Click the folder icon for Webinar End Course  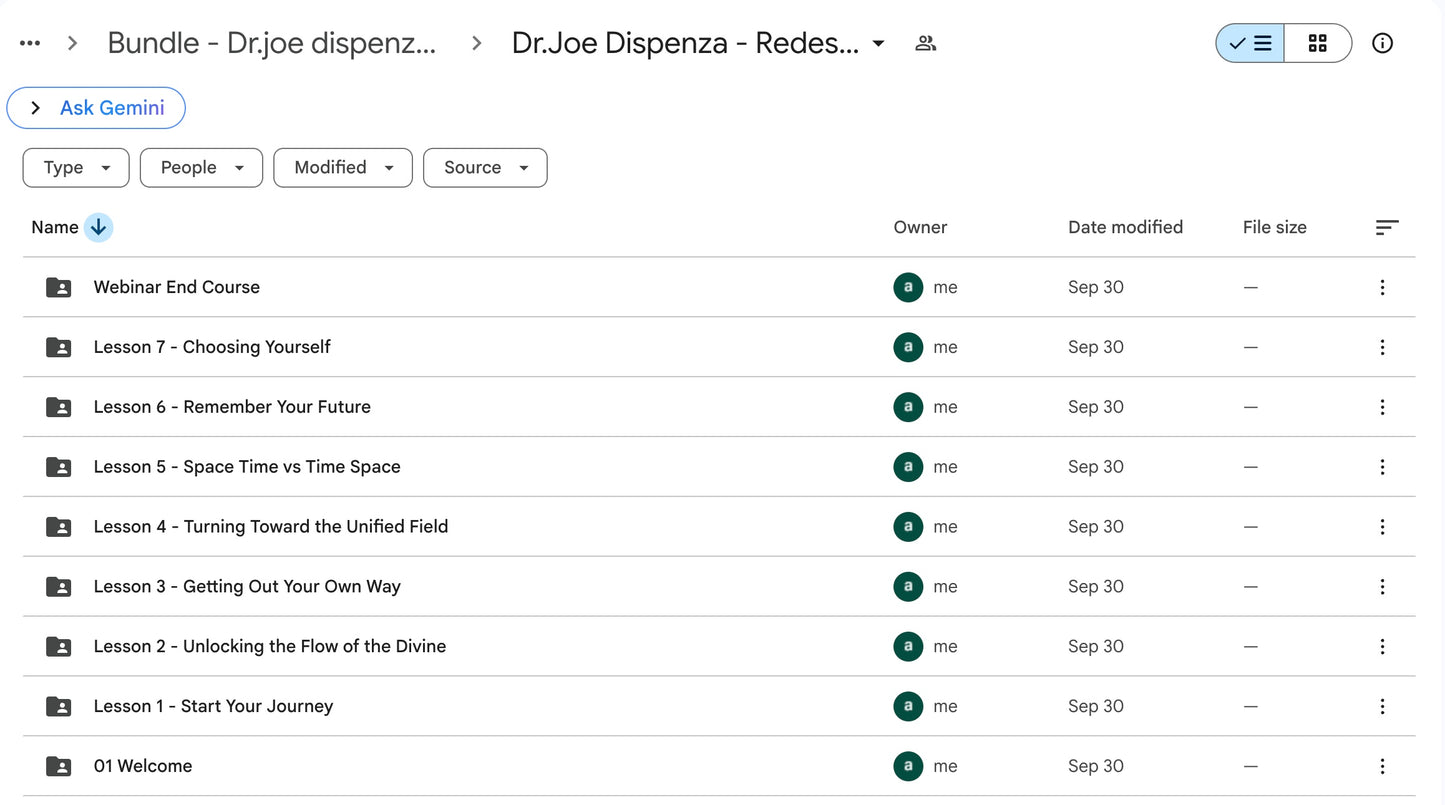click(x=58, y=287)
